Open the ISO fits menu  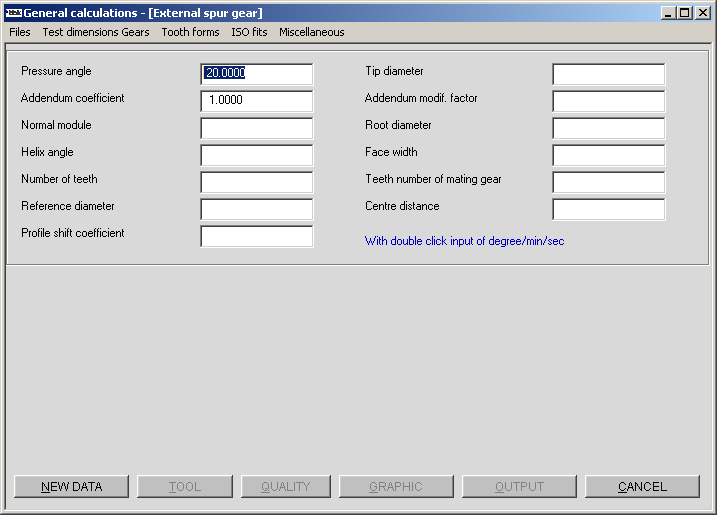click(x=249, y=32)
